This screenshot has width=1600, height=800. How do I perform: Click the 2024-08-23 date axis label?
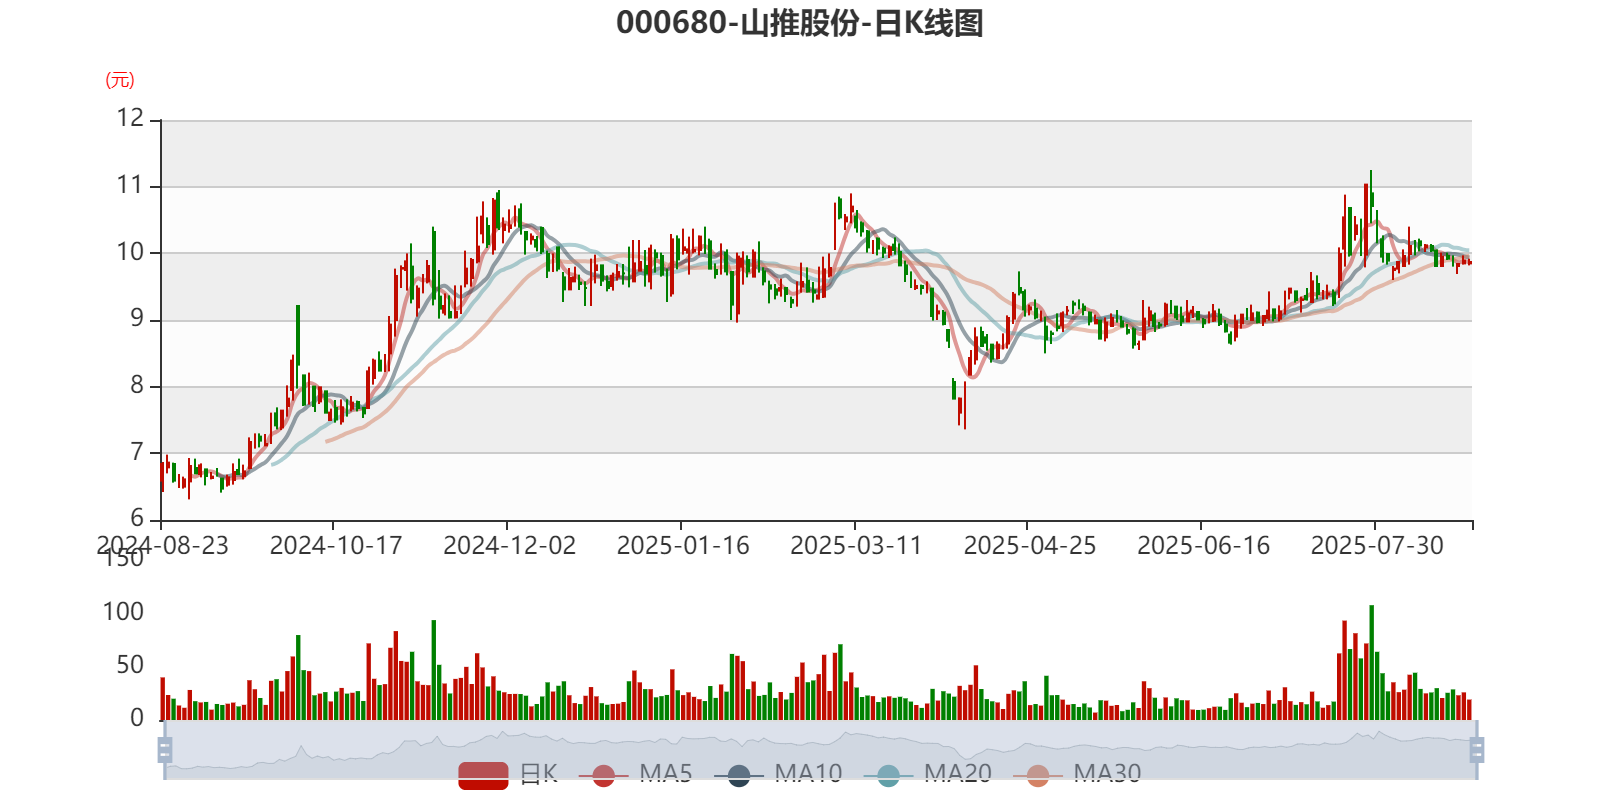pyautogui.click(x=162, y=546)
